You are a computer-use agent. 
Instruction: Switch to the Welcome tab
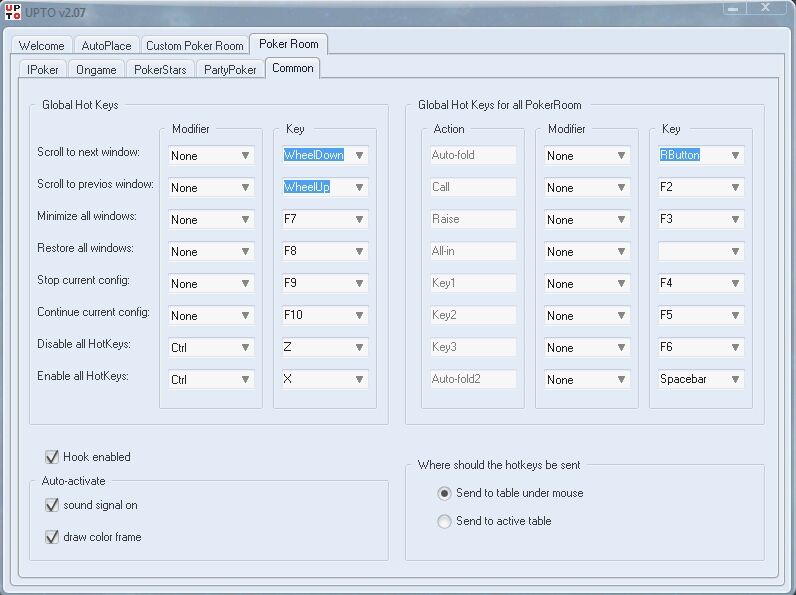(x=42, y=46)
